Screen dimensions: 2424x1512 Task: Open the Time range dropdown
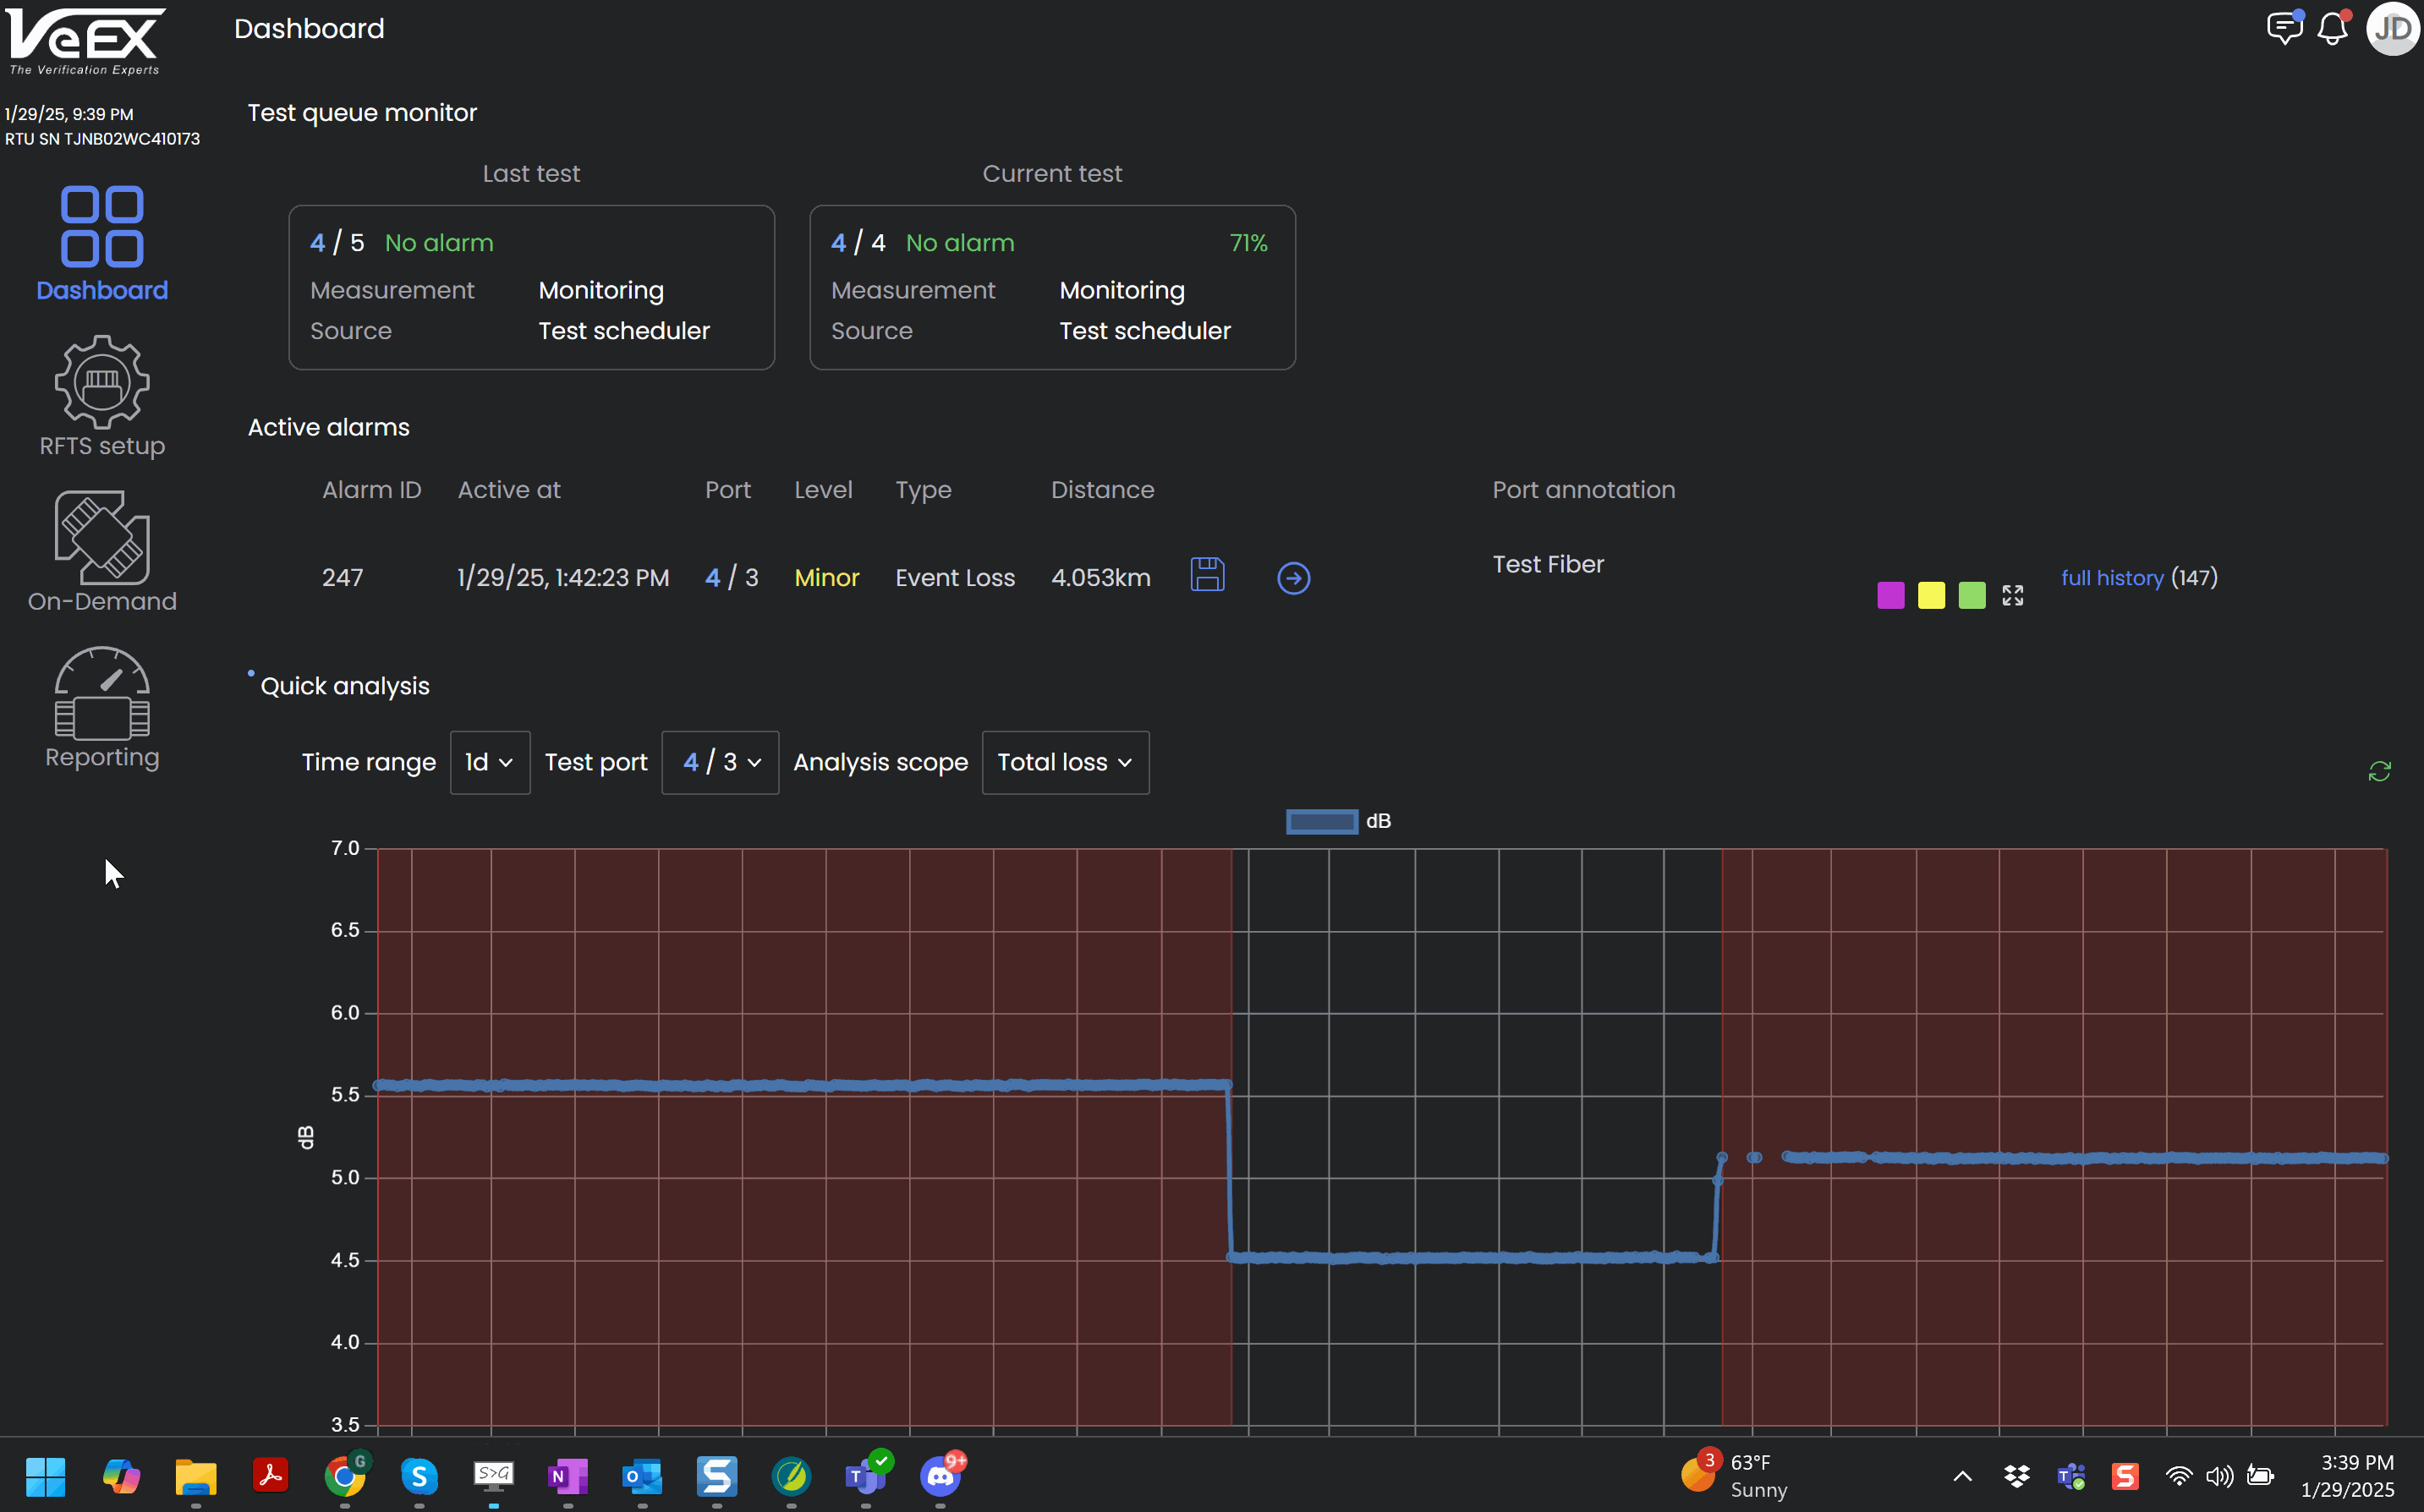point(489,763)
